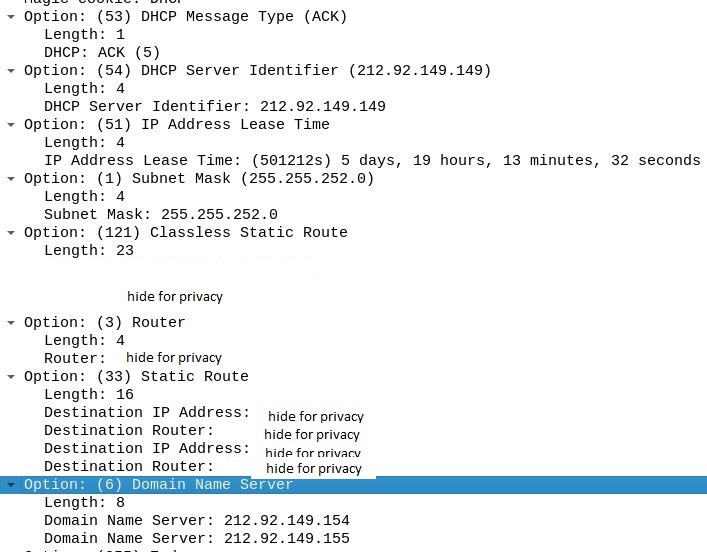Select Subnet Mask: 255.255.252.0 row

click(x=160, y=214)
